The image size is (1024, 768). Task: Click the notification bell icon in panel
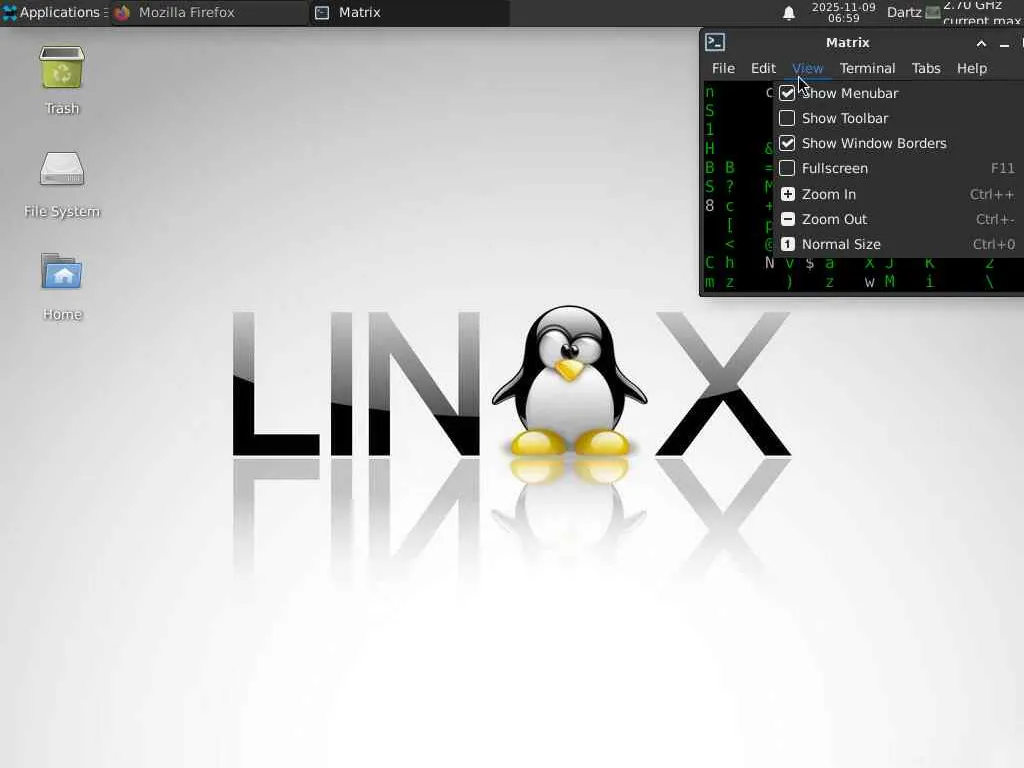coord(789,13)
